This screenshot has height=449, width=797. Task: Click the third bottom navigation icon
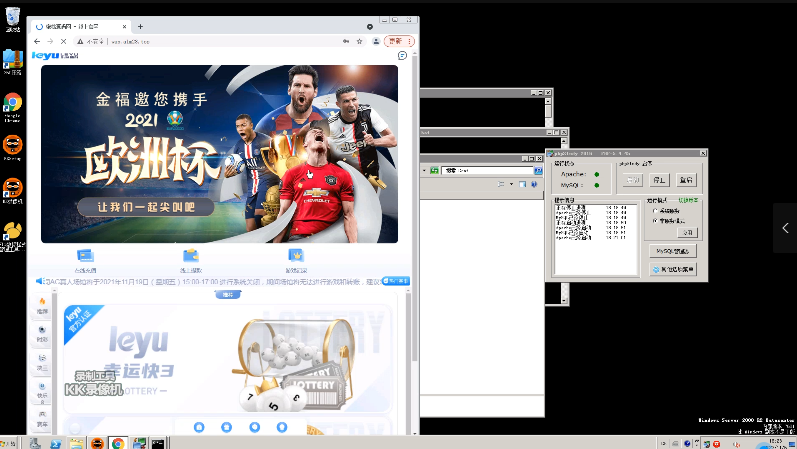[255, 427]
